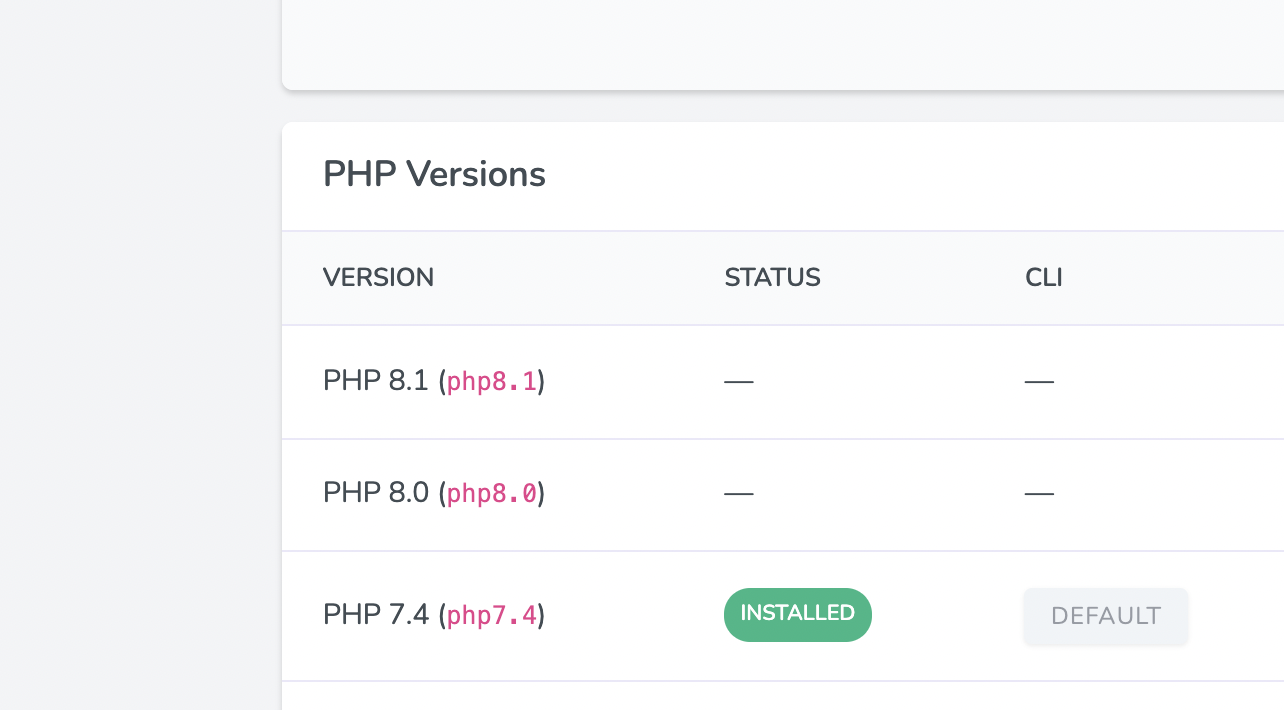
Task: Click the green INSTALLED status badge
Action: [797, 614]
